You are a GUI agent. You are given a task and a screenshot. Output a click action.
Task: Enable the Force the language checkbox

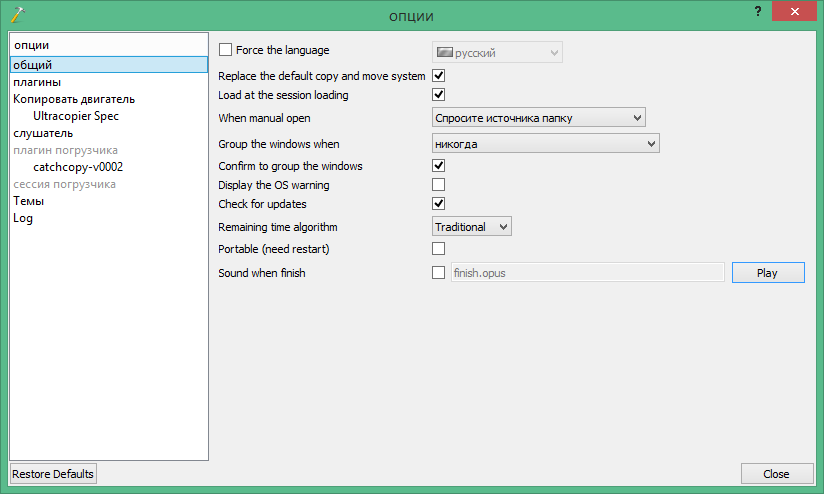225,50
